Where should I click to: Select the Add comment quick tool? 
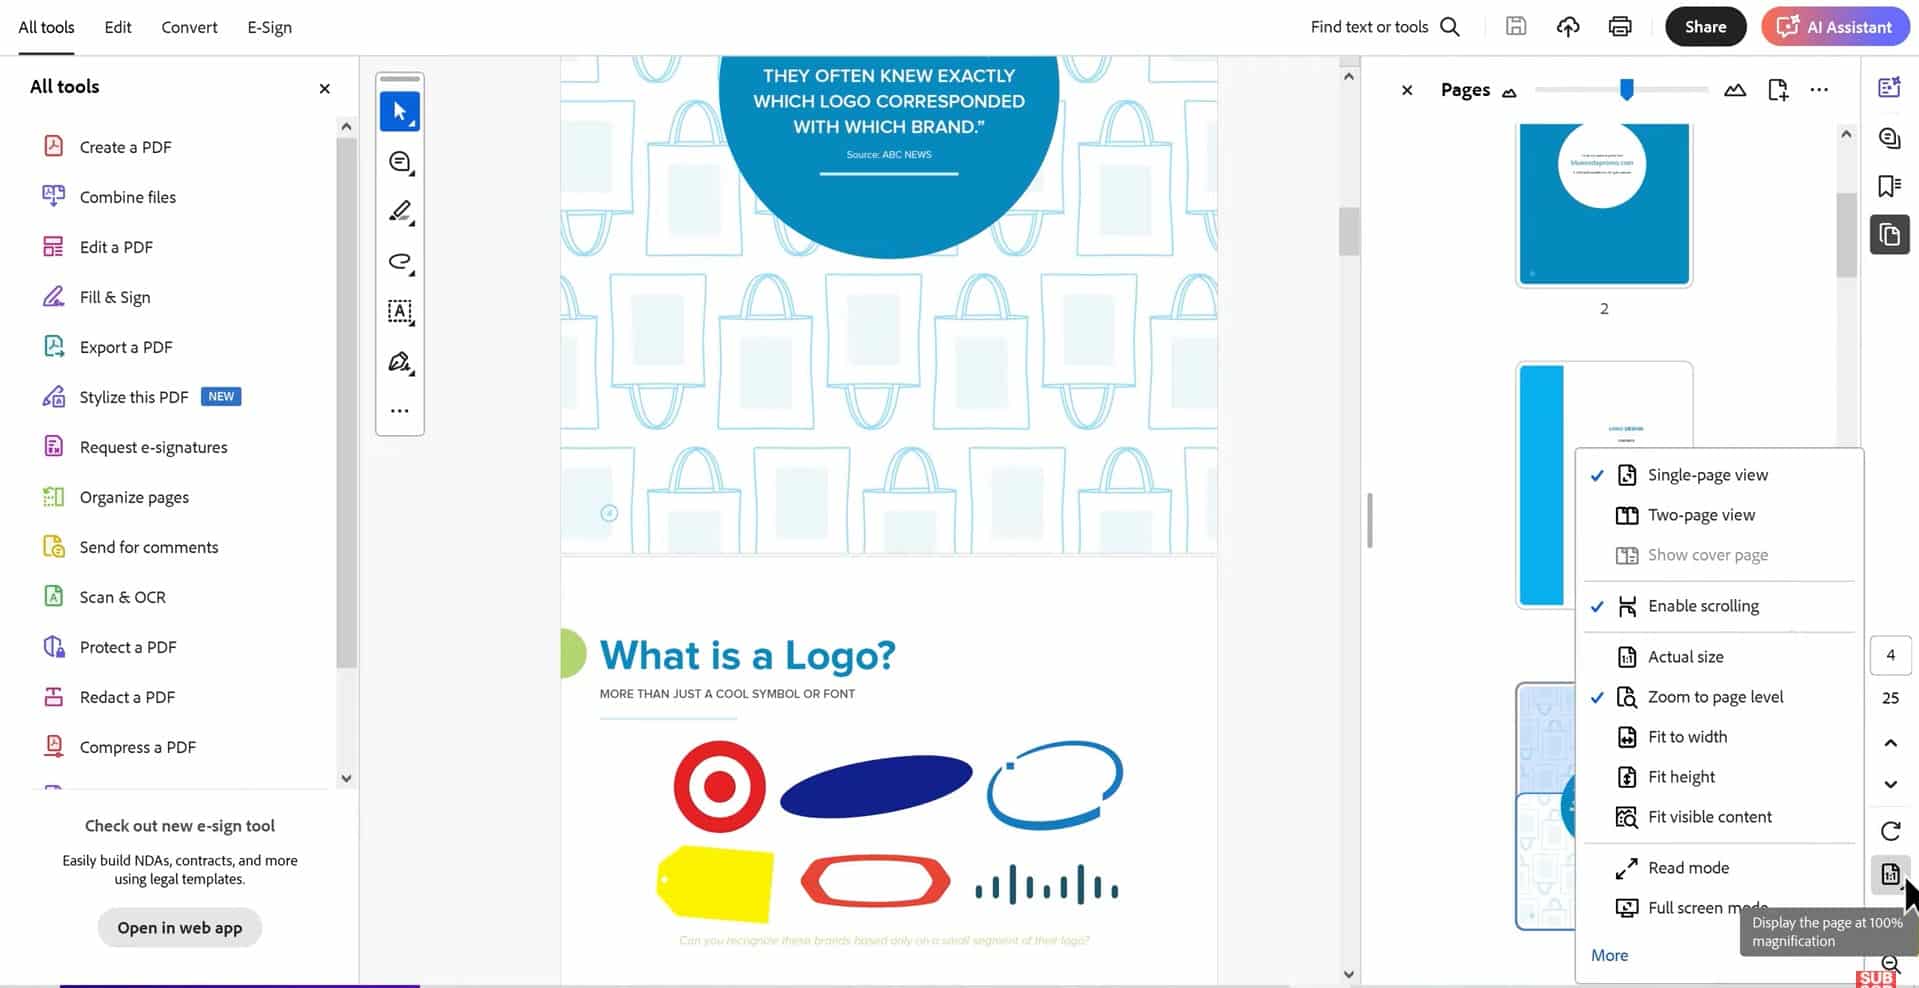click(400, 161)
